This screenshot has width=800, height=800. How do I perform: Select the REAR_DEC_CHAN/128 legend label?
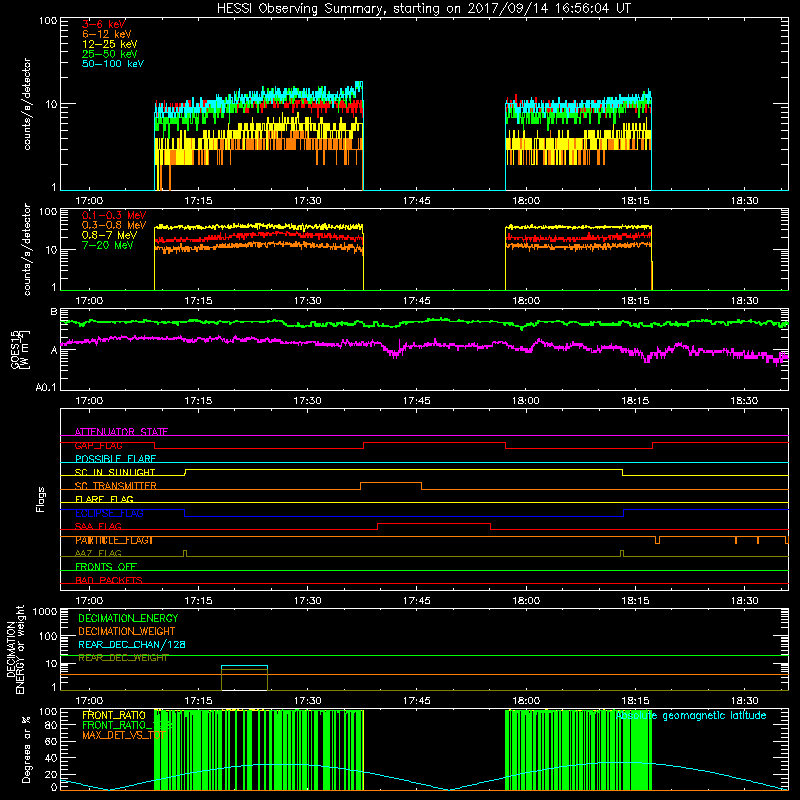point(132,645)
